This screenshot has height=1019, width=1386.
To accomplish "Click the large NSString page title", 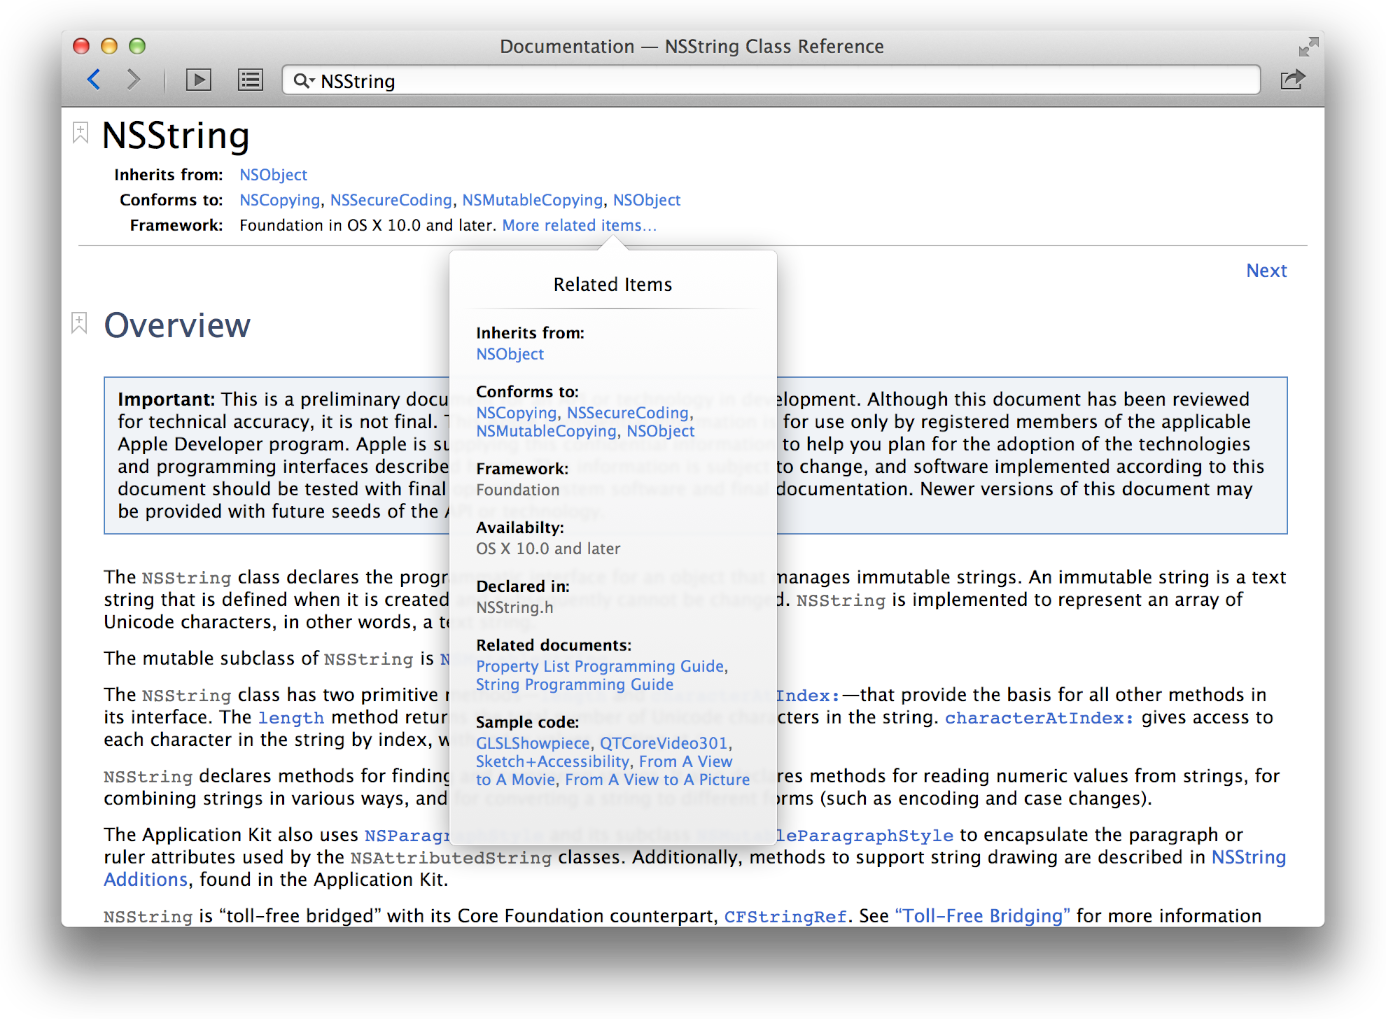I will [x=176, y=136].
